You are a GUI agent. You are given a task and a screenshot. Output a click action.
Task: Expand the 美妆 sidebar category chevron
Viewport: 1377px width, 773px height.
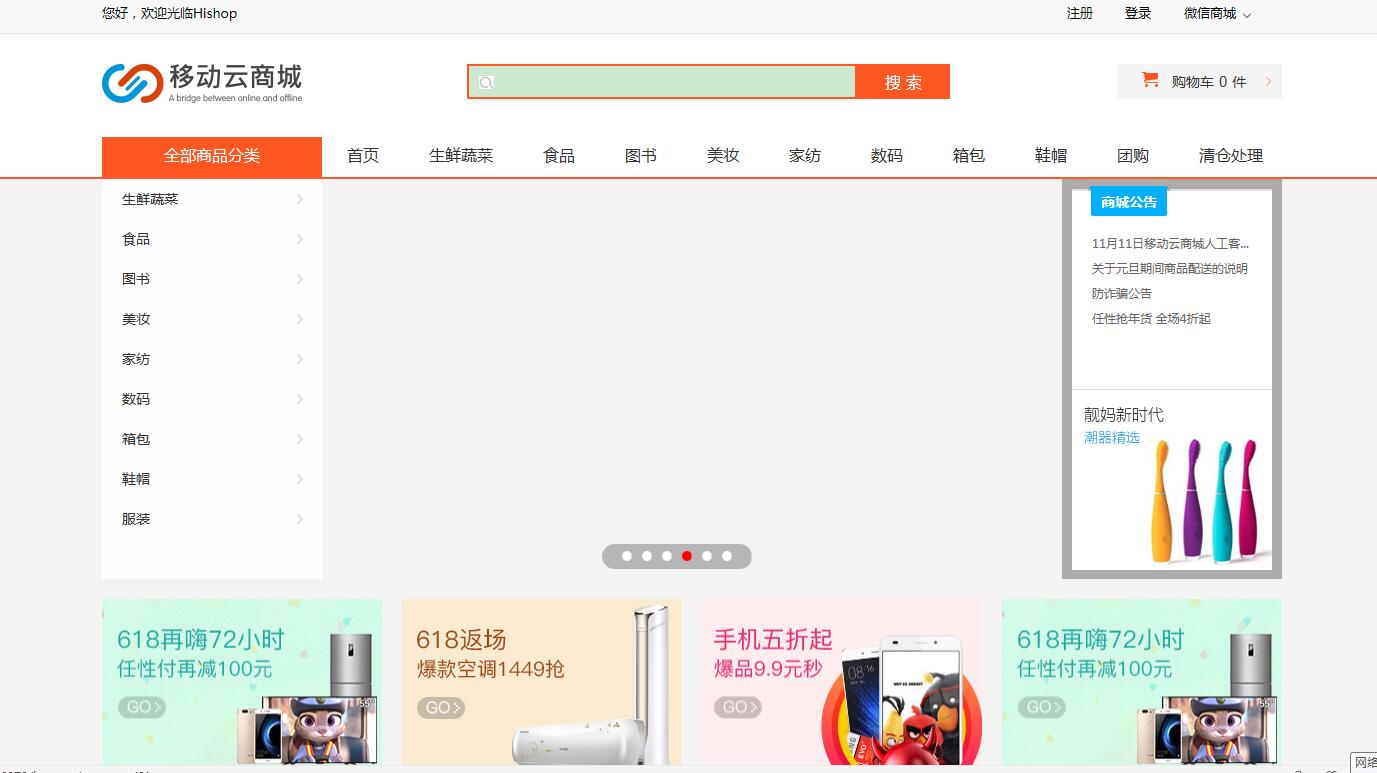[x=300, y=319]
